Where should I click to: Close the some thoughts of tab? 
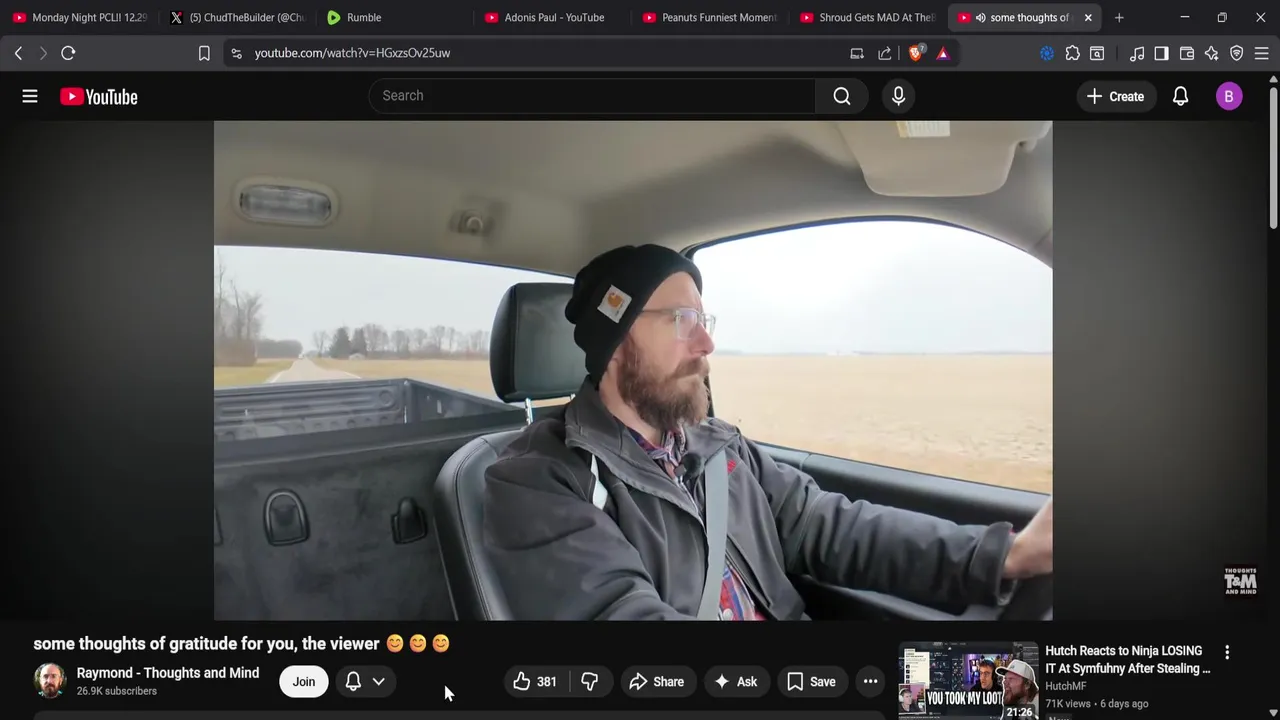coord(1088,17)
